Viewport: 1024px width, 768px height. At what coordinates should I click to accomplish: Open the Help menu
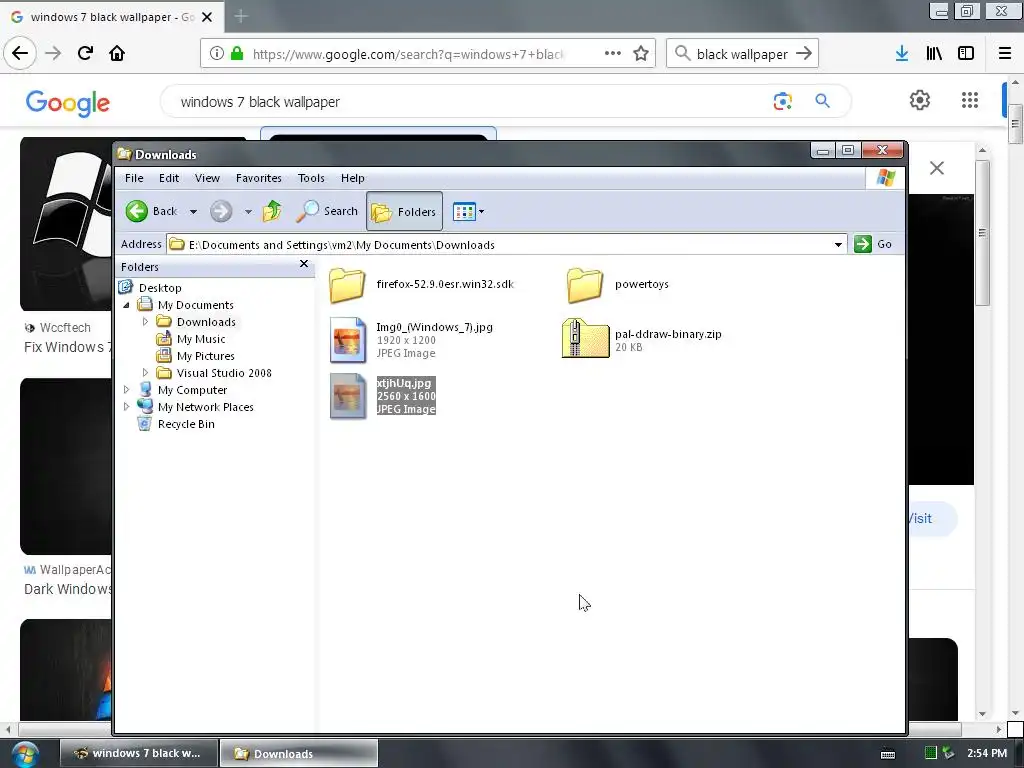pyautogui.click(x=353, y=178)
